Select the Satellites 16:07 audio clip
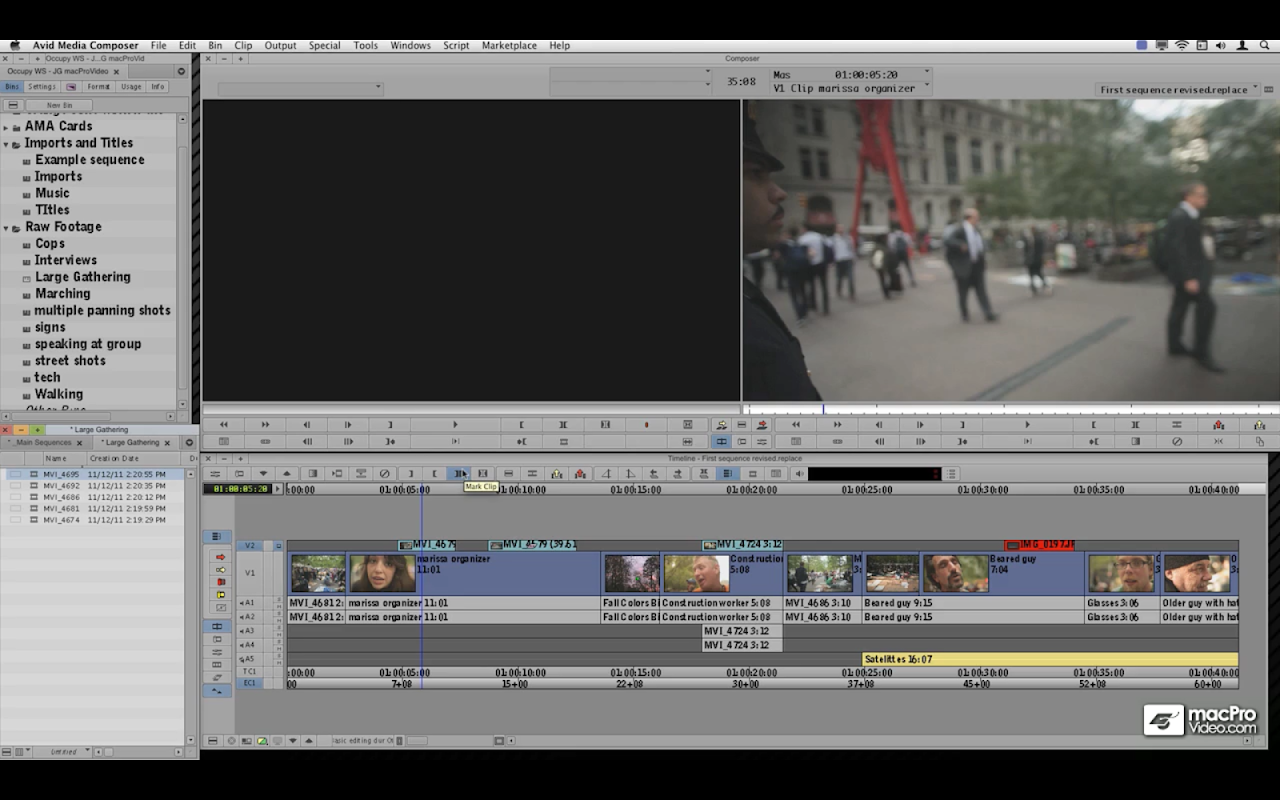The height and width of the screenshot is (800, 1280). click(x=1050, y=659)
